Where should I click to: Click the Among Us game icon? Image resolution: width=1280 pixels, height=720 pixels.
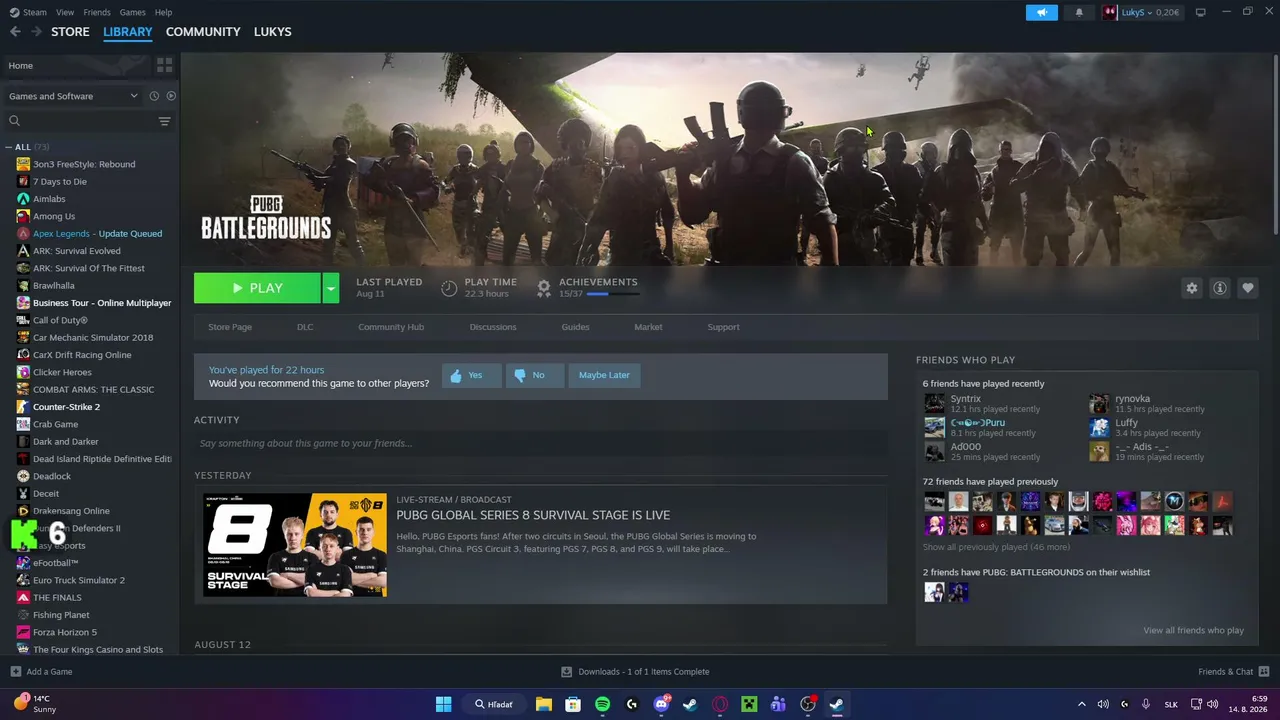23,216
